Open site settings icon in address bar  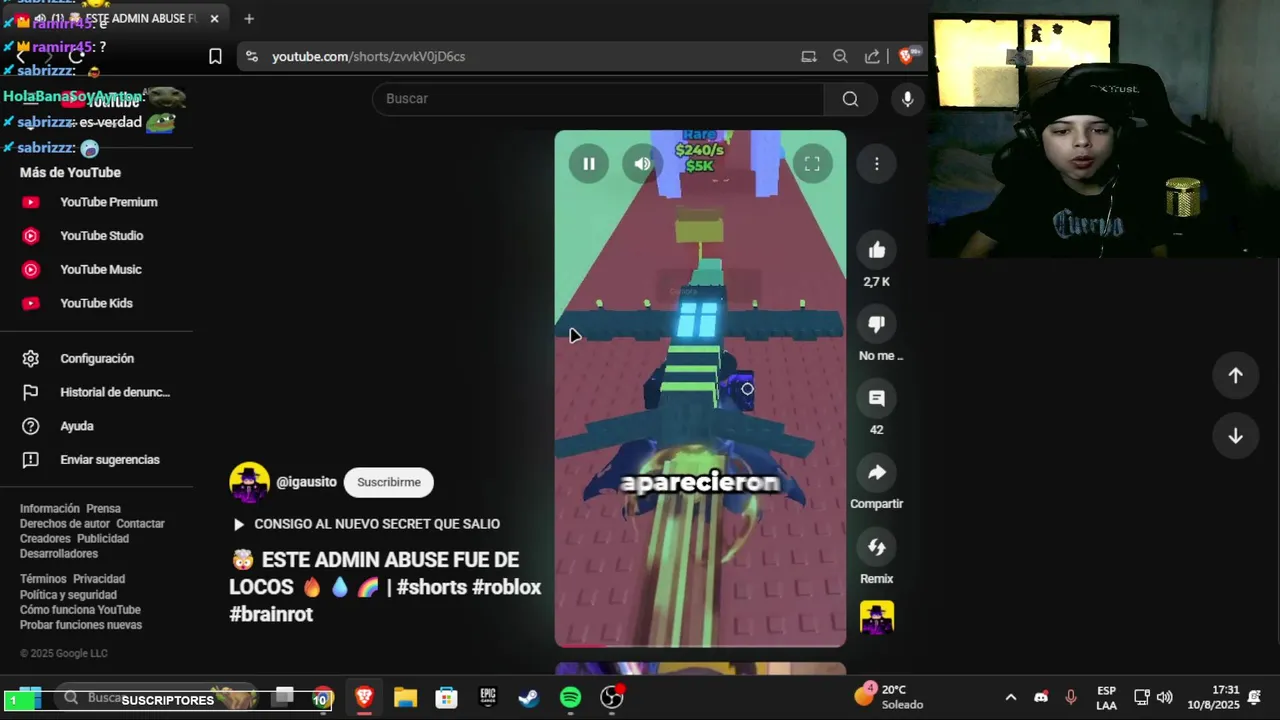[252, 57]
